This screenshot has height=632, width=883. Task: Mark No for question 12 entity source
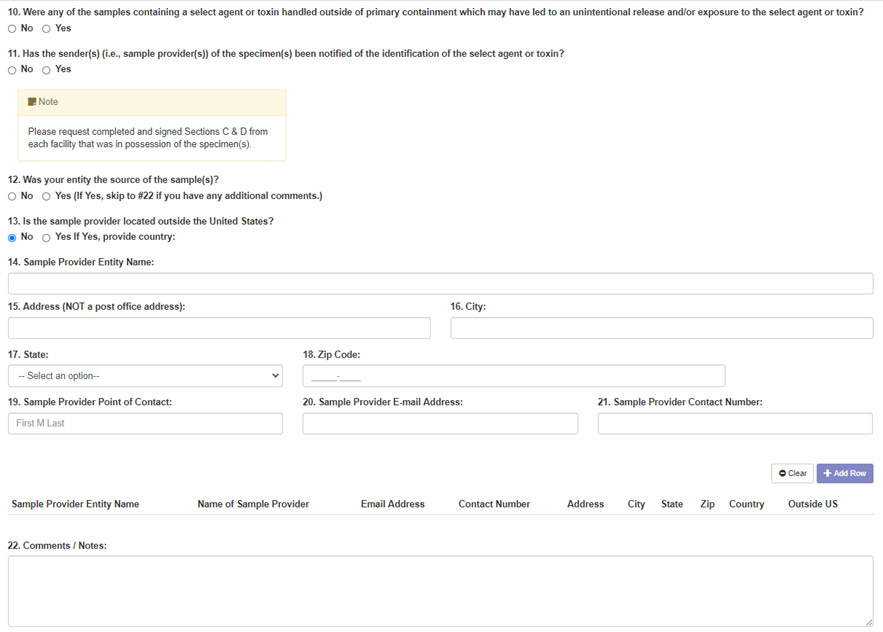12,197
